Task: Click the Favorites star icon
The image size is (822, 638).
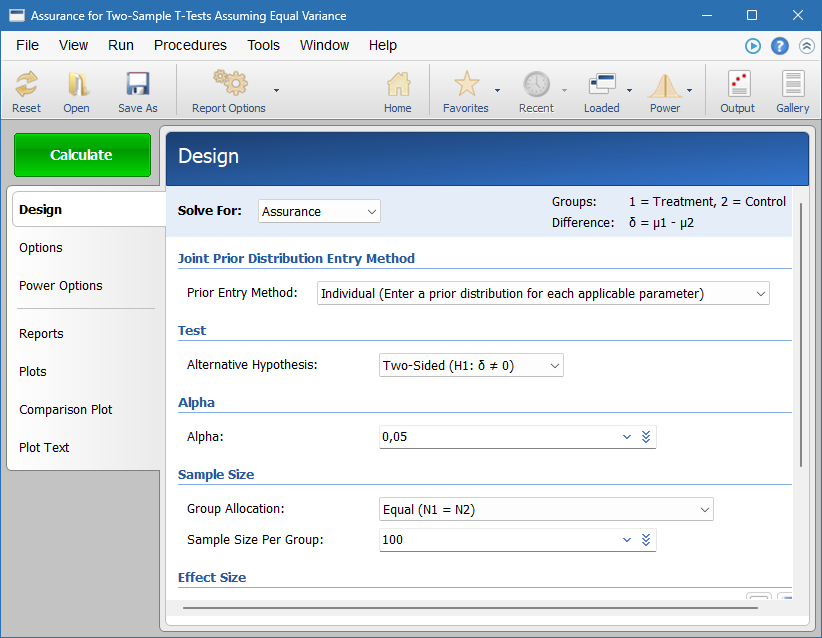Action: pos(466,84)
